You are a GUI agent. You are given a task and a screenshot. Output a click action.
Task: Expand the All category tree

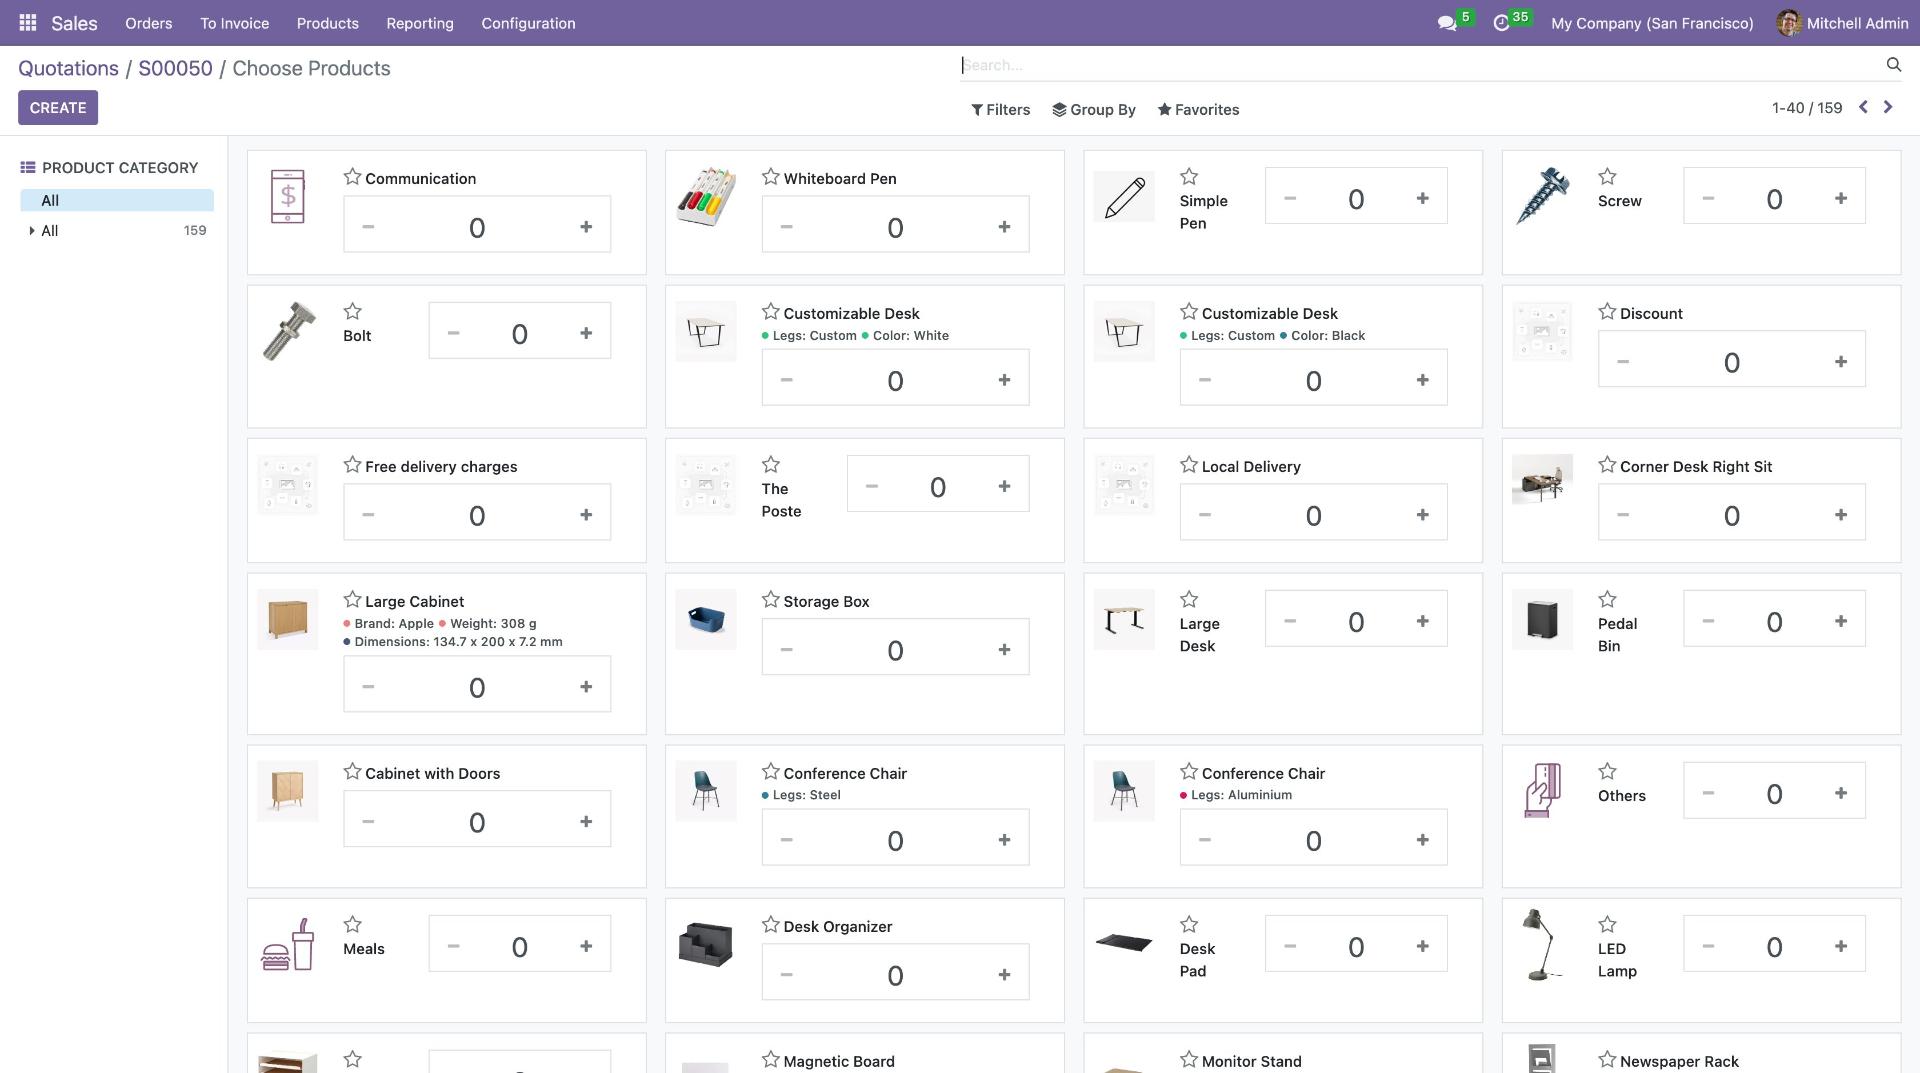(x=30, y=231)
